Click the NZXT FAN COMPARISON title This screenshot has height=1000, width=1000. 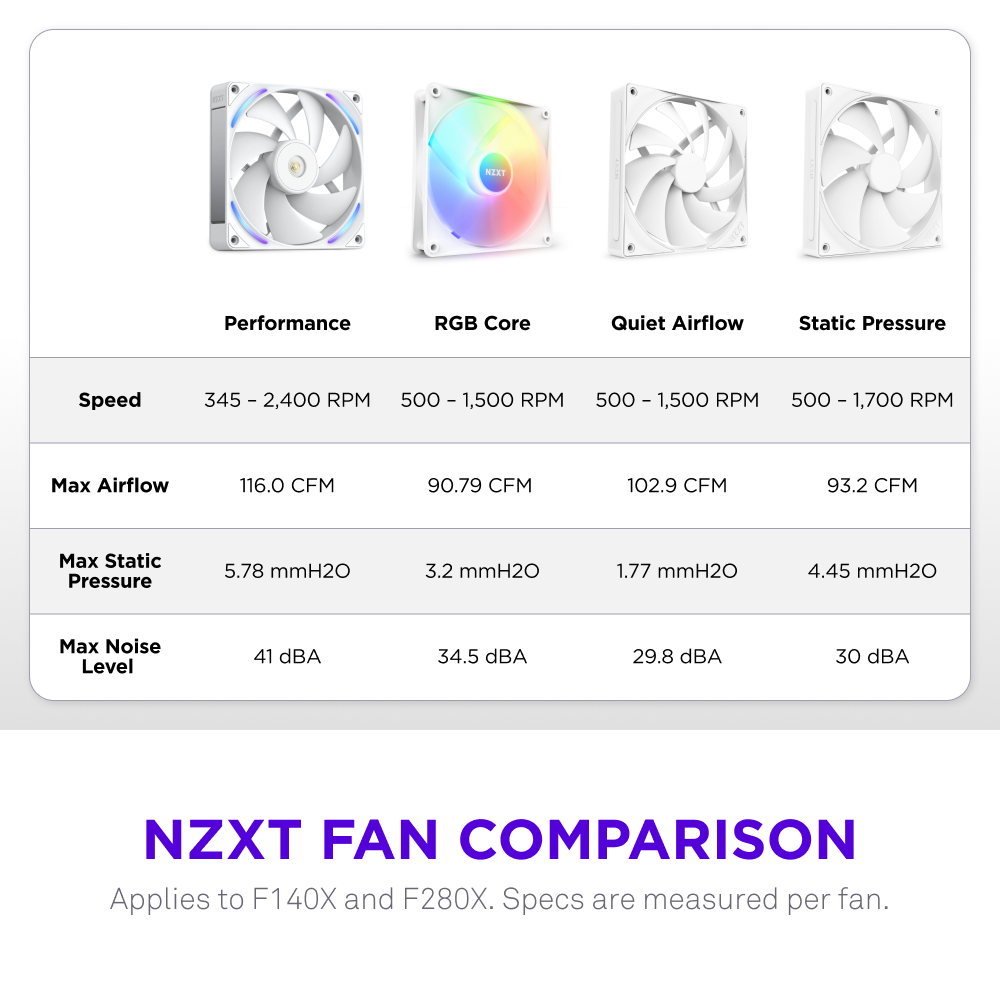(500, 838)
